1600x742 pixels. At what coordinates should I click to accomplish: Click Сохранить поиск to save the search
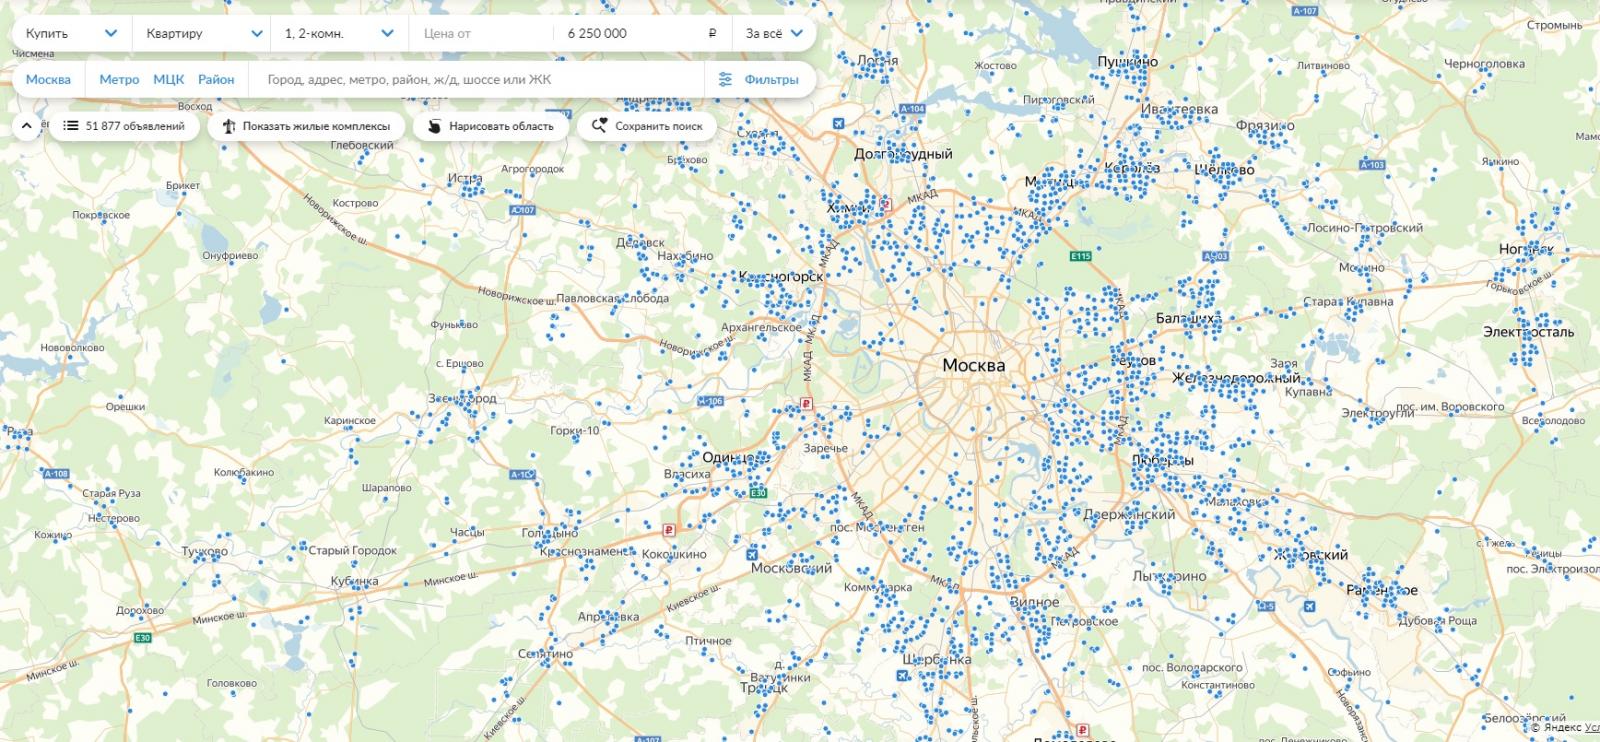pos(647,126)
